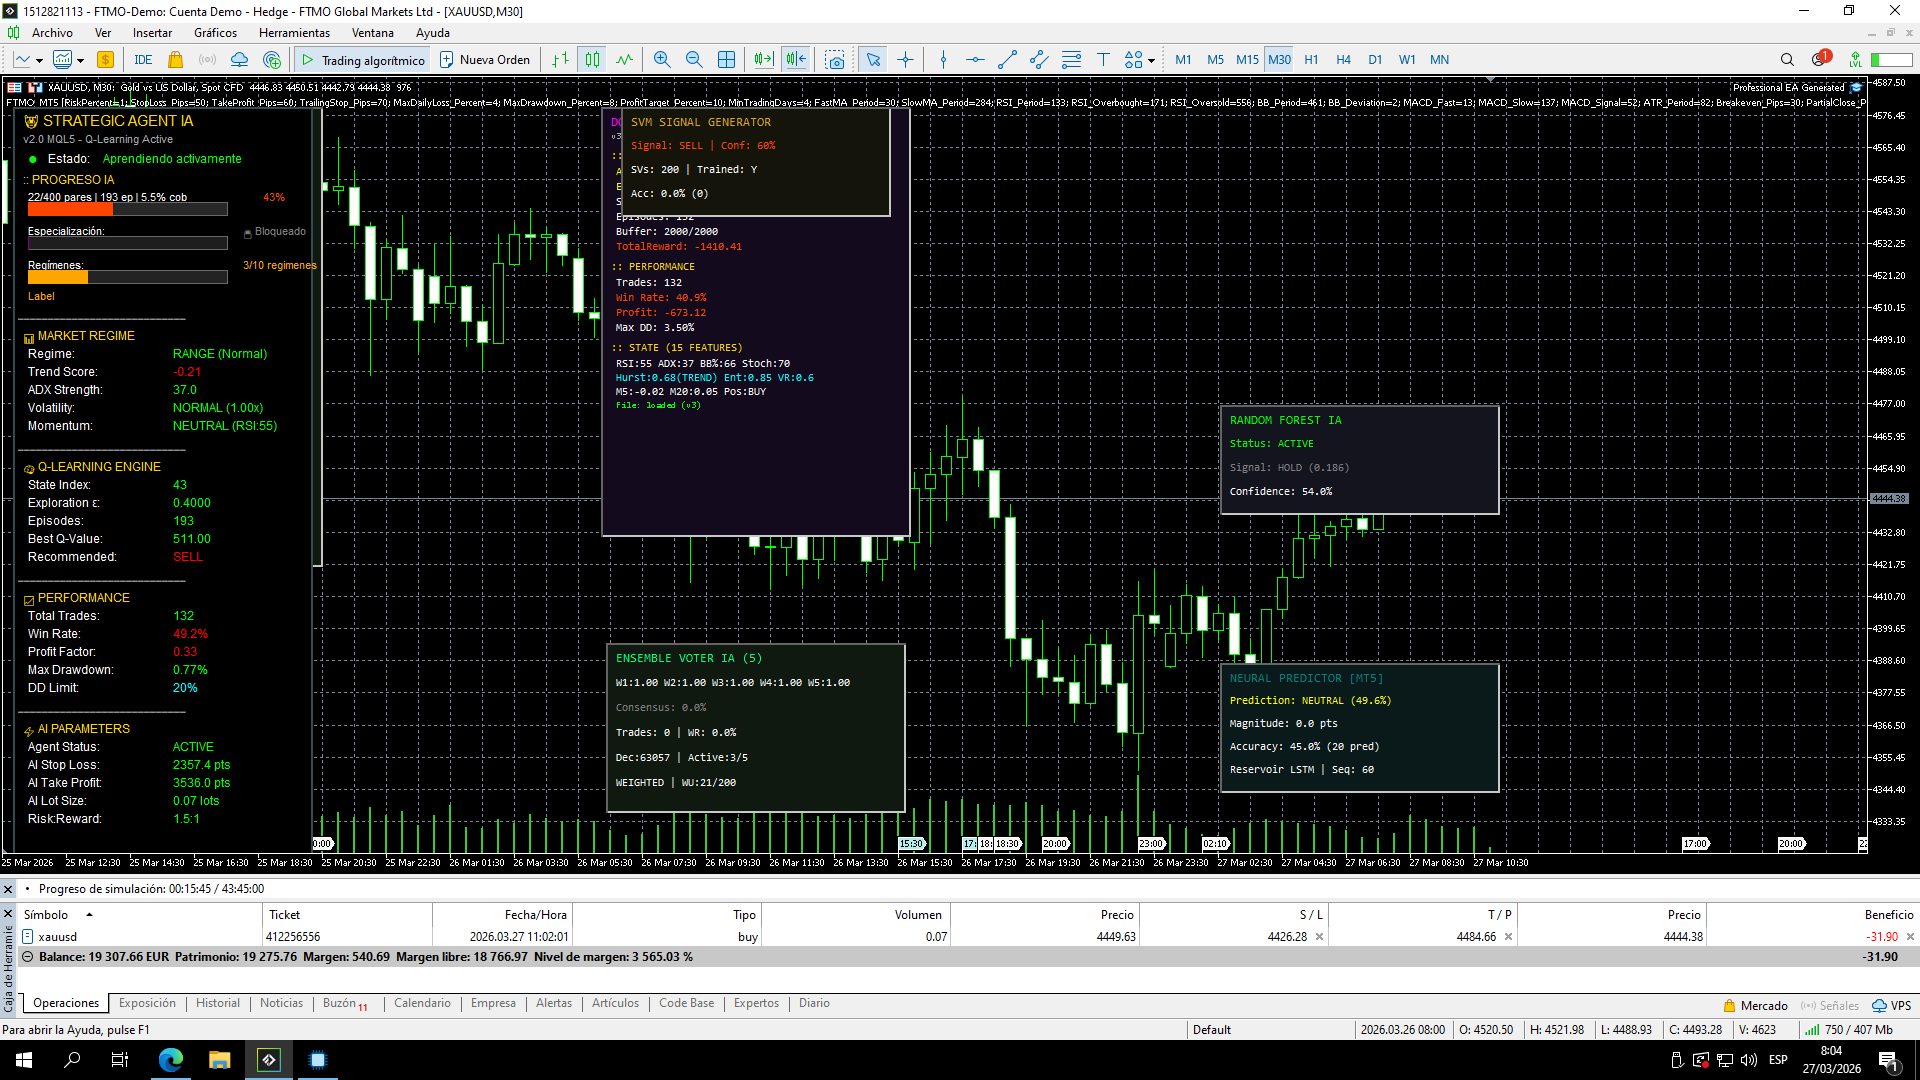Select the crosshair tool
Screen dimensions: 1920x1080
click(x=905, y=60)
